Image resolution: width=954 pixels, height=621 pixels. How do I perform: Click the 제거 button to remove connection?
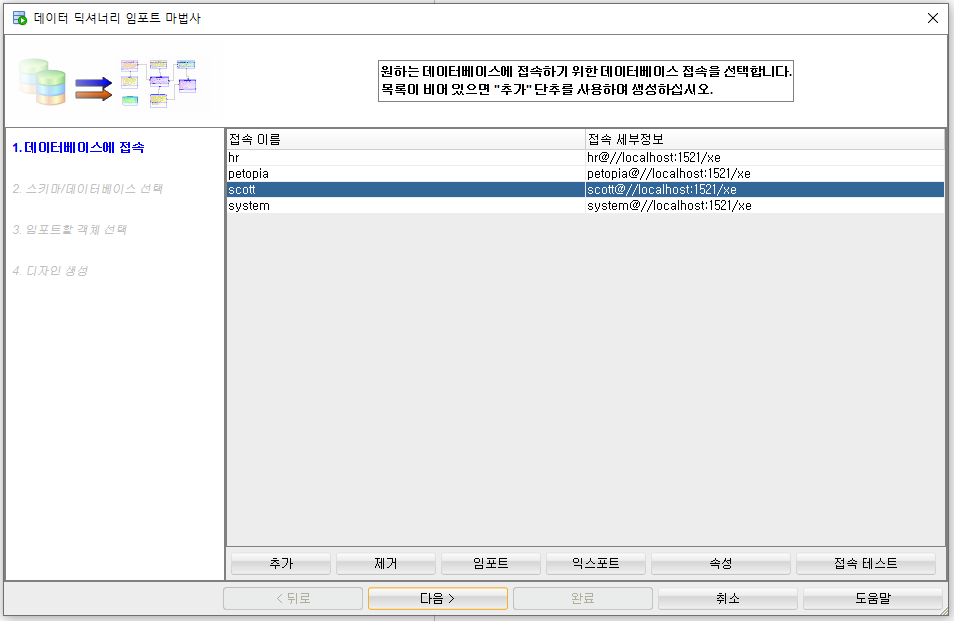[386, 563]
